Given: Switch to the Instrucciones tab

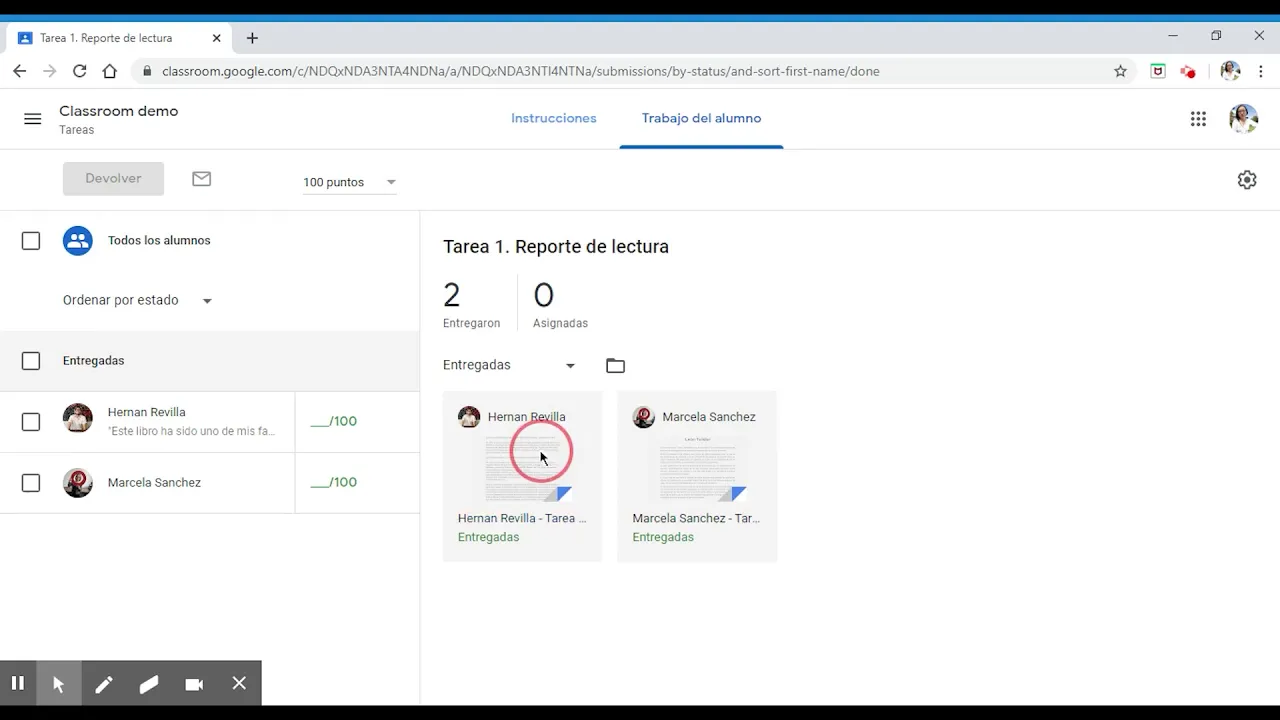Looking at the screenshot, I should point(554,119).
